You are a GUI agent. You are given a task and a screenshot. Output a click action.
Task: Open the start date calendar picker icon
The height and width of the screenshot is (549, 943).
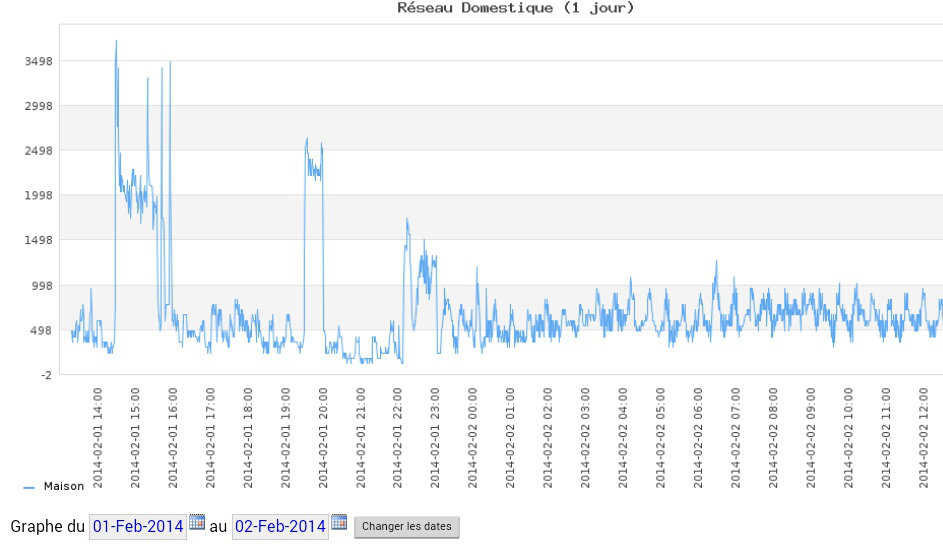197,522
